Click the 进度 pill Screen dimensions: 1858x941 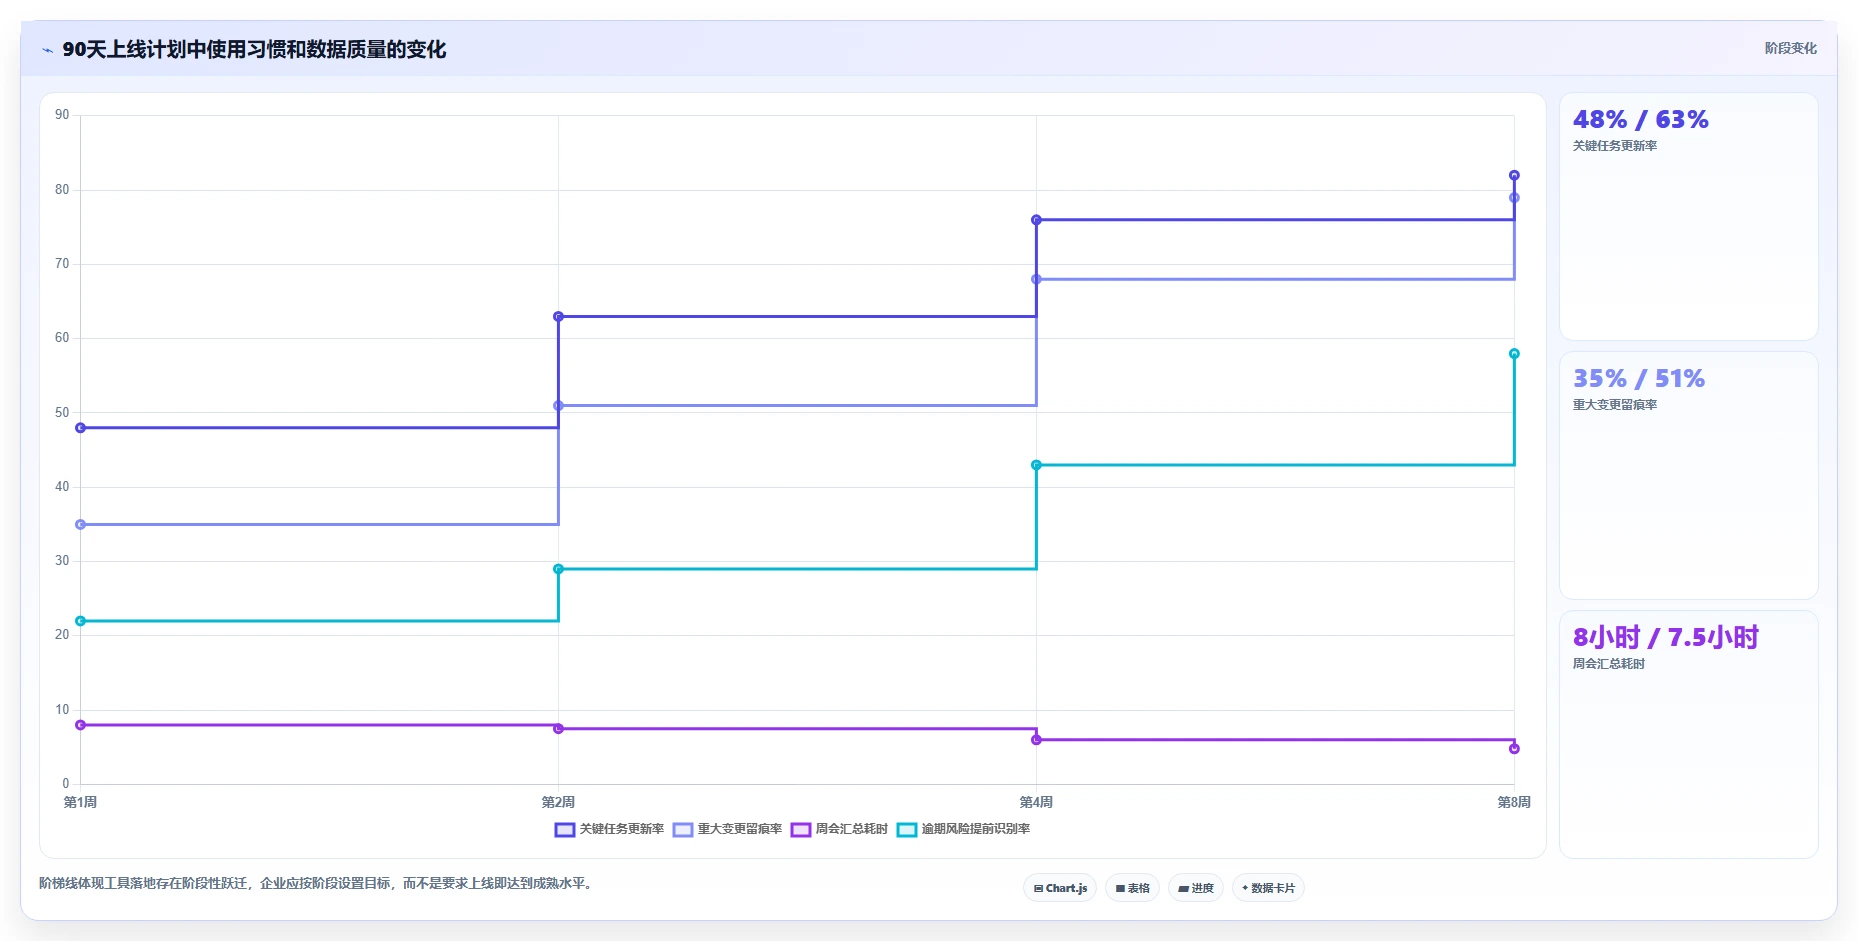point(1196,888)
